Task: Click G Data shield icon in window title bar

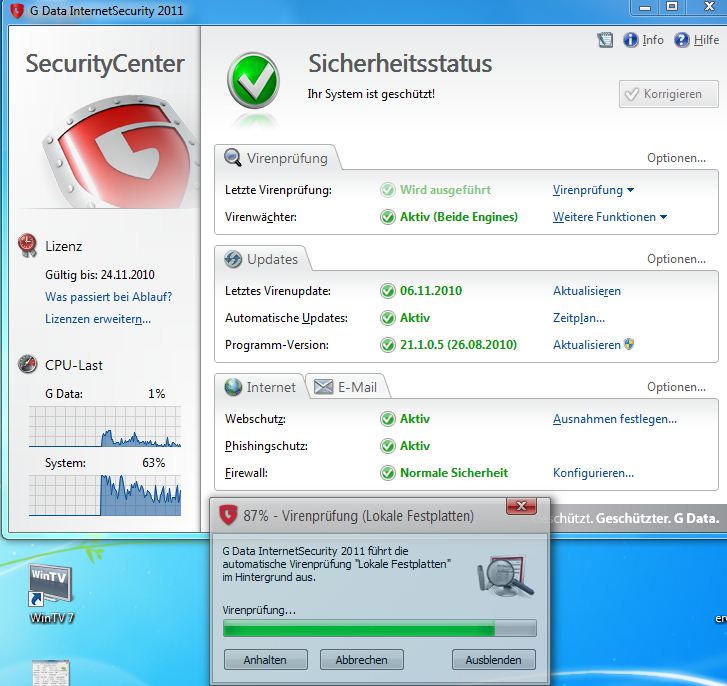Action: point(17,10)
